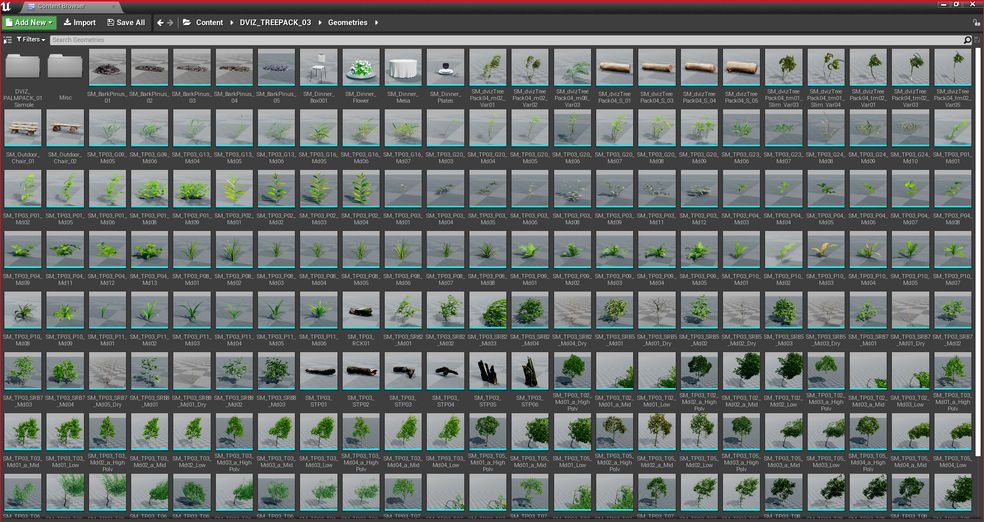Select SM_TP03_STP04 stump thumbnail
Viewport: 984px width, 522px height.
[x=446, y=371]
